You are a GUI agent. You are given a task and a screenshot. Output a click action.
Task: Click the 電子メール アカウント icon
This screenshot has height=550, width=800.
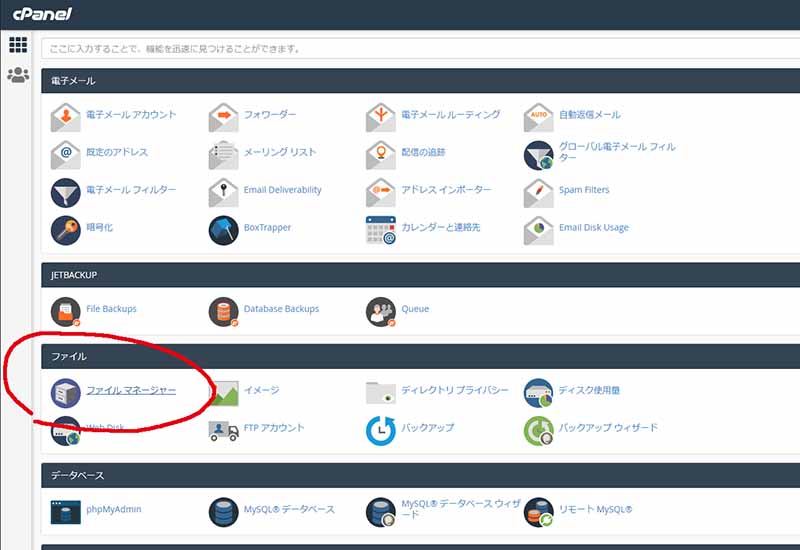coord(66,117)
